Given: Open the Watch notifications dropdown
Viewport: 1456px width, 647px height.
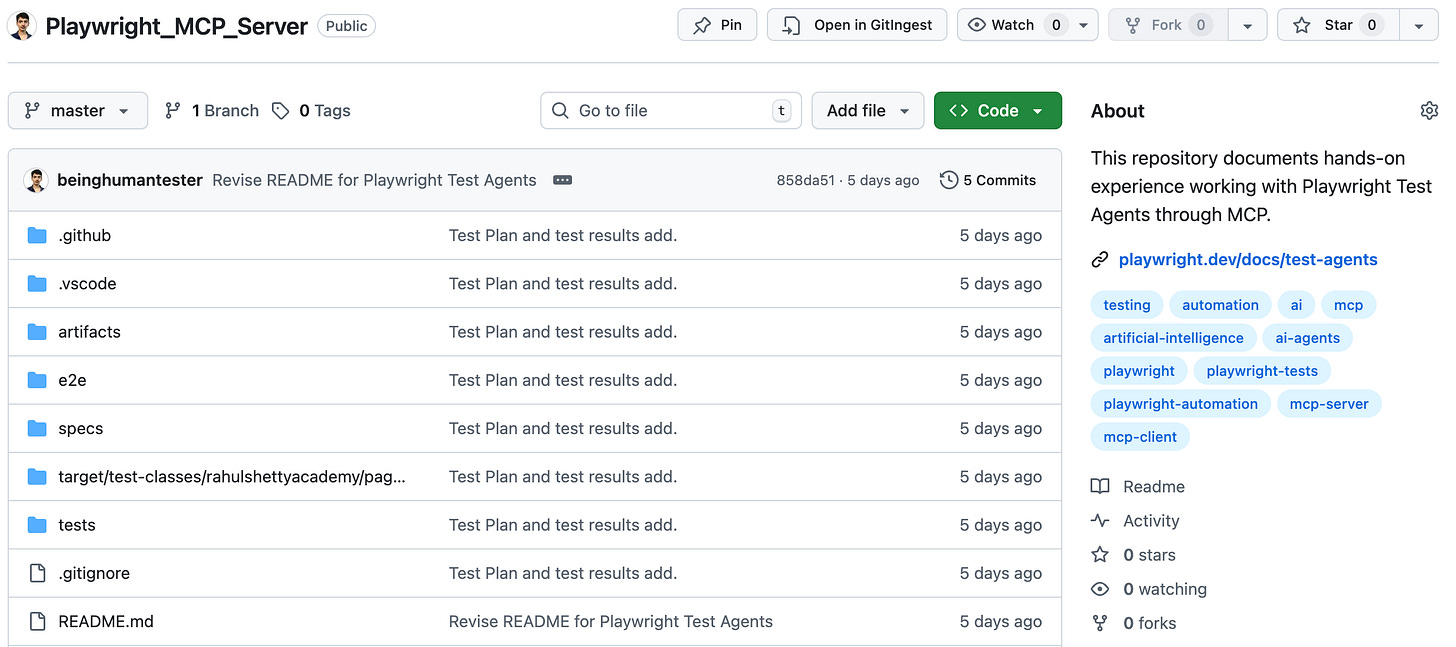Looking at the screenshot, I should 1028,25.
